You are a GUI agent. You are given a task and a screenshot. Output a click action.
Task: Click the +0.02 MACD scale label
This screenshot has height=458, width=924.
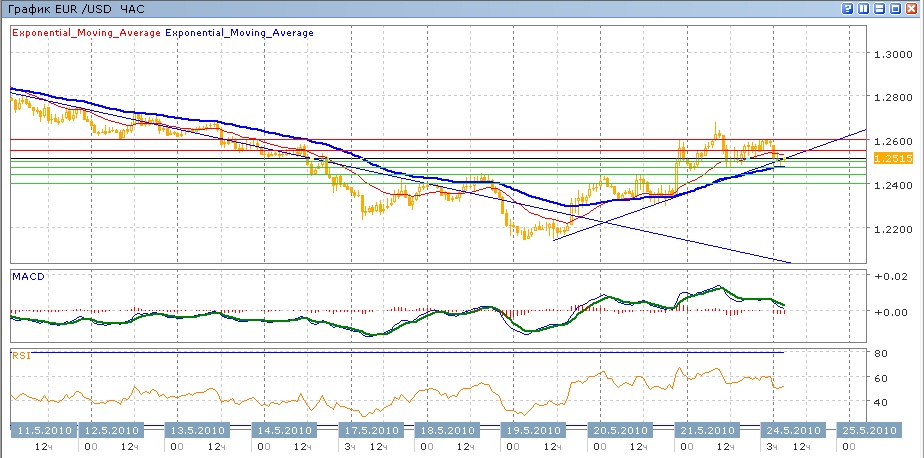(x=889, y=275)
